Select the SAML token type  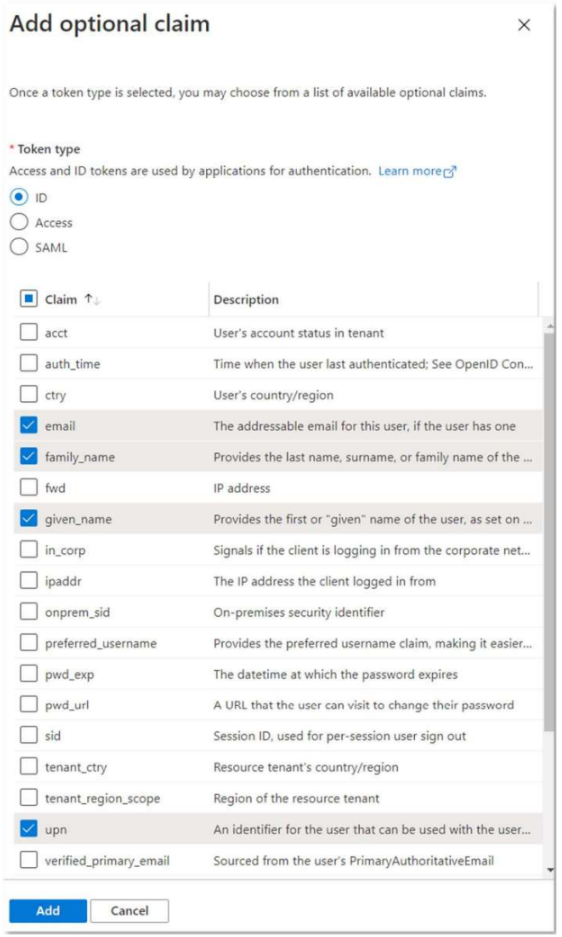19,247
